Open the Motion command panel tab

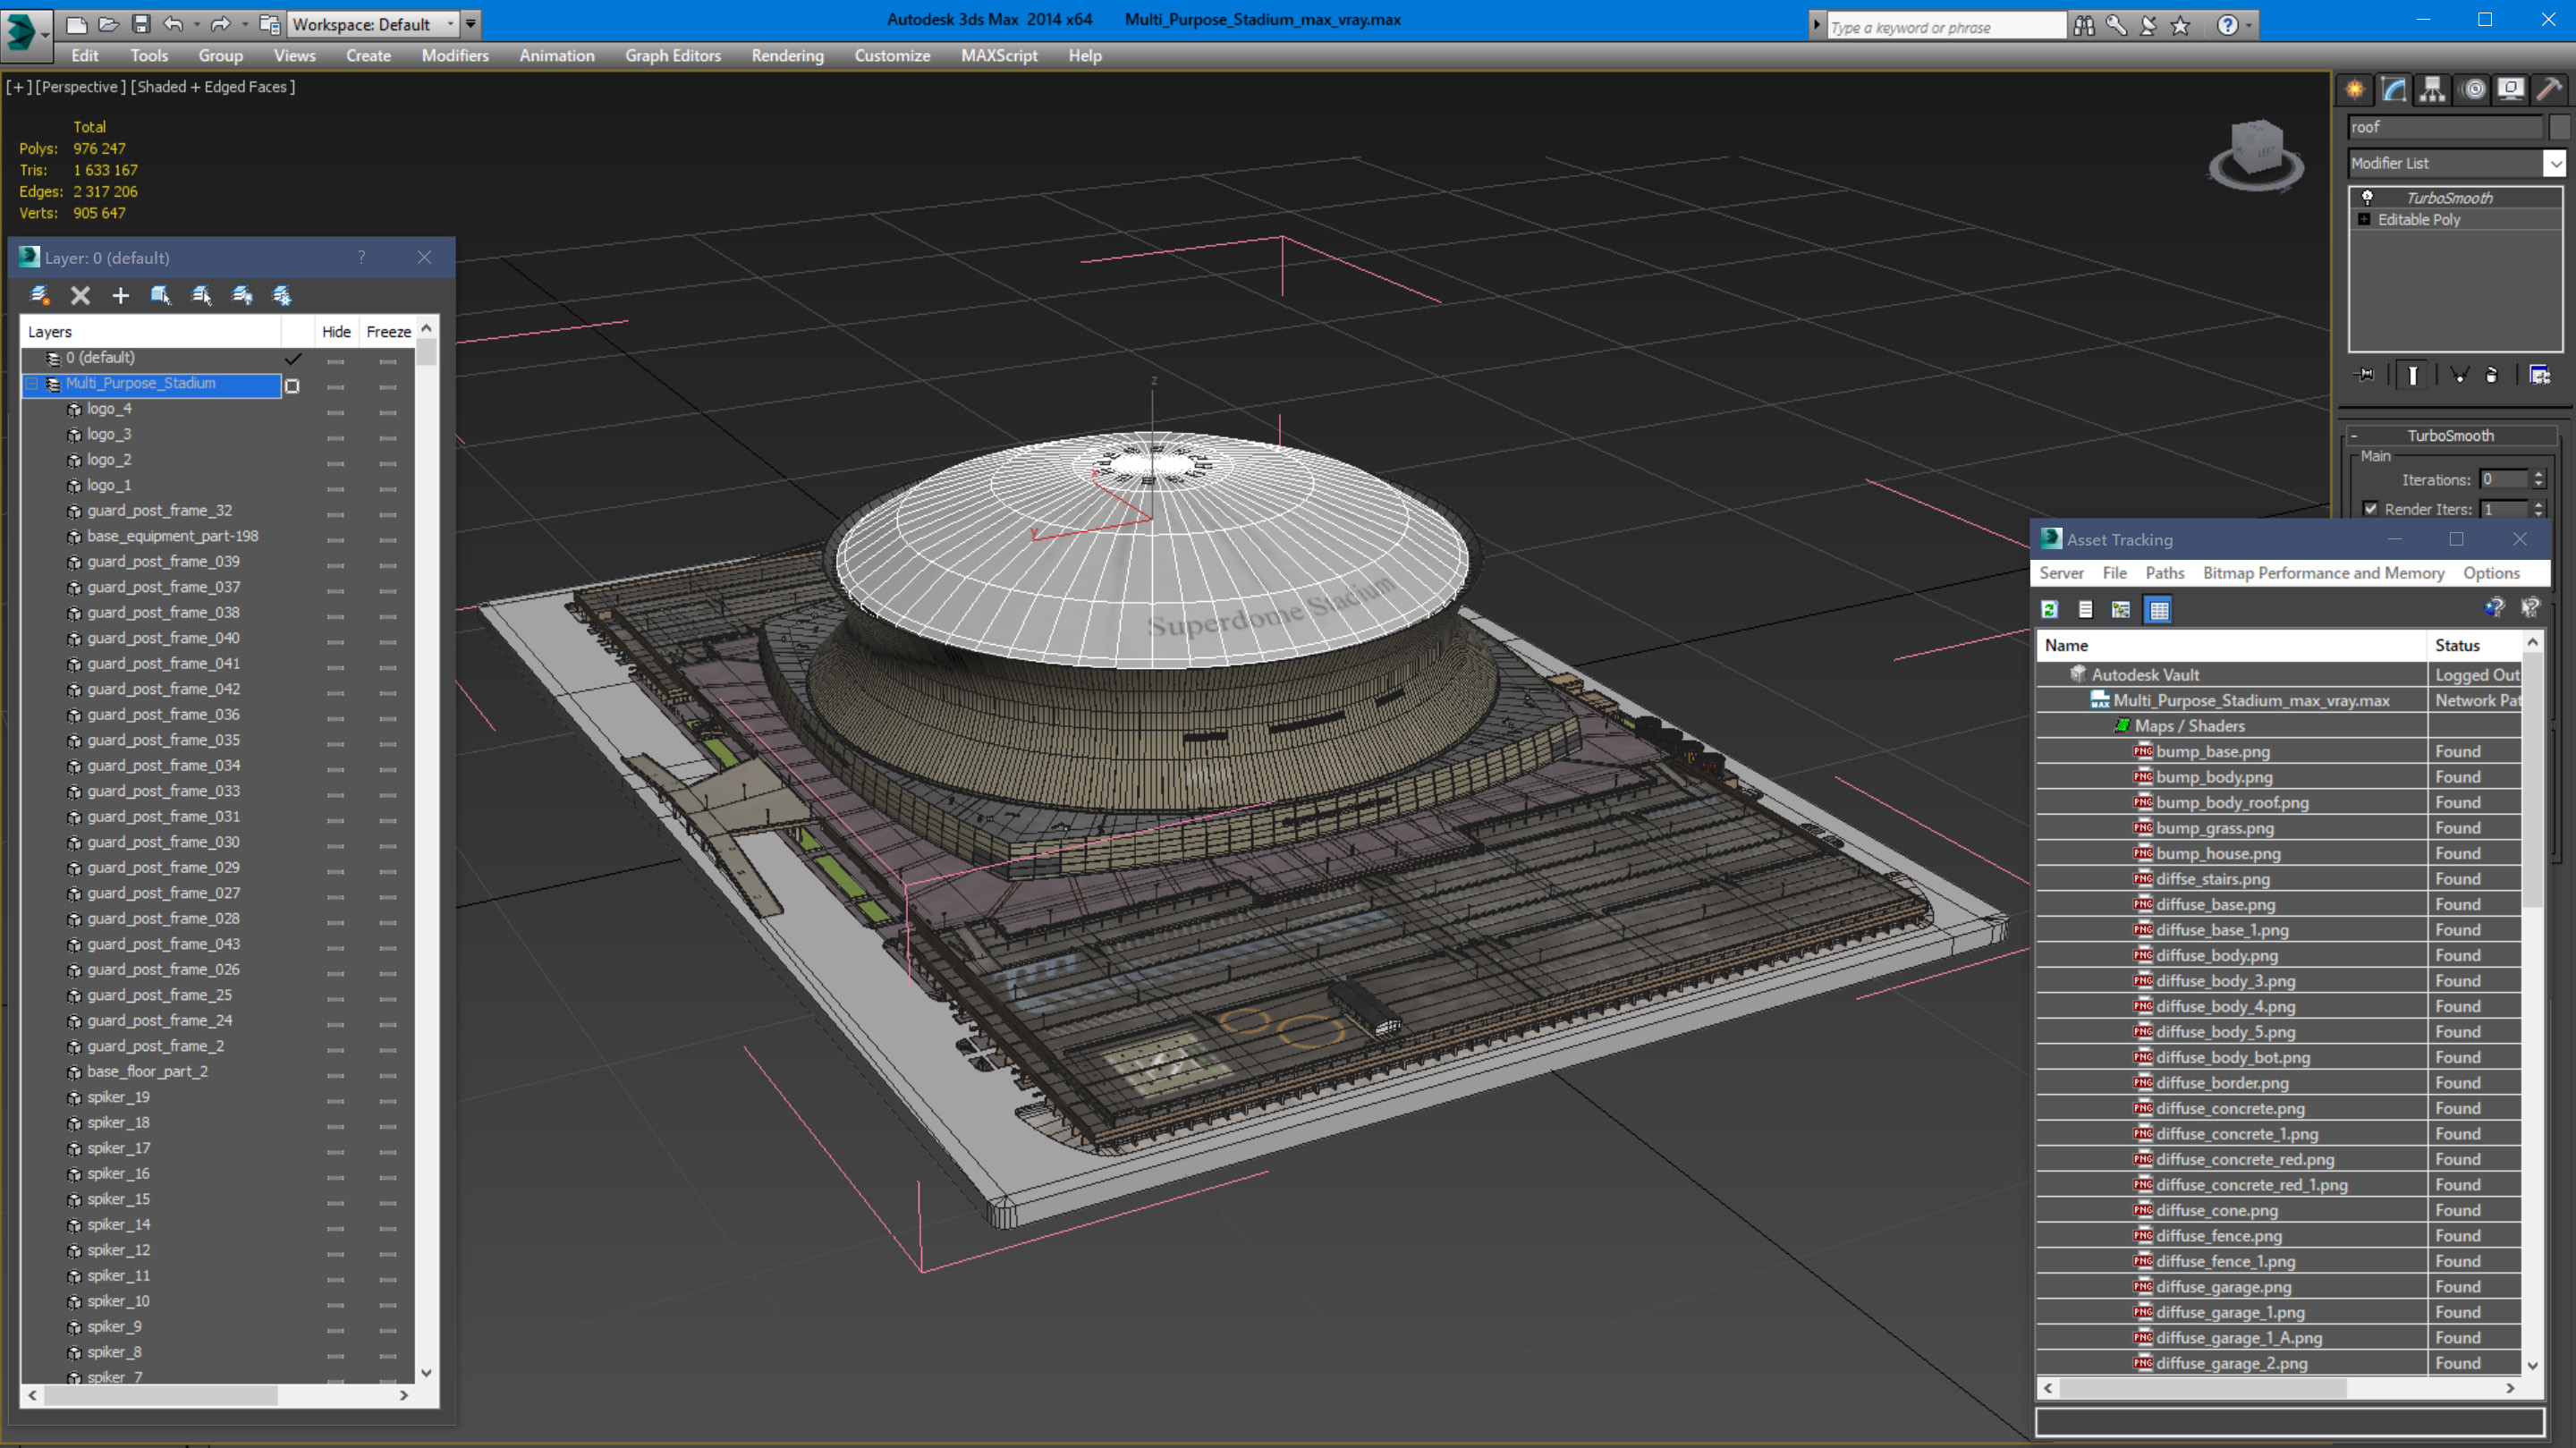pos(2473,90)
